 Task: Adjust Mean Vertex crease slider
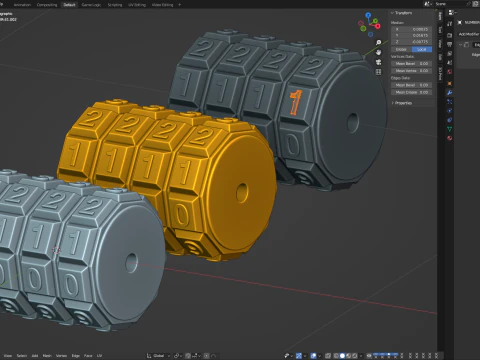pos(411,71)
